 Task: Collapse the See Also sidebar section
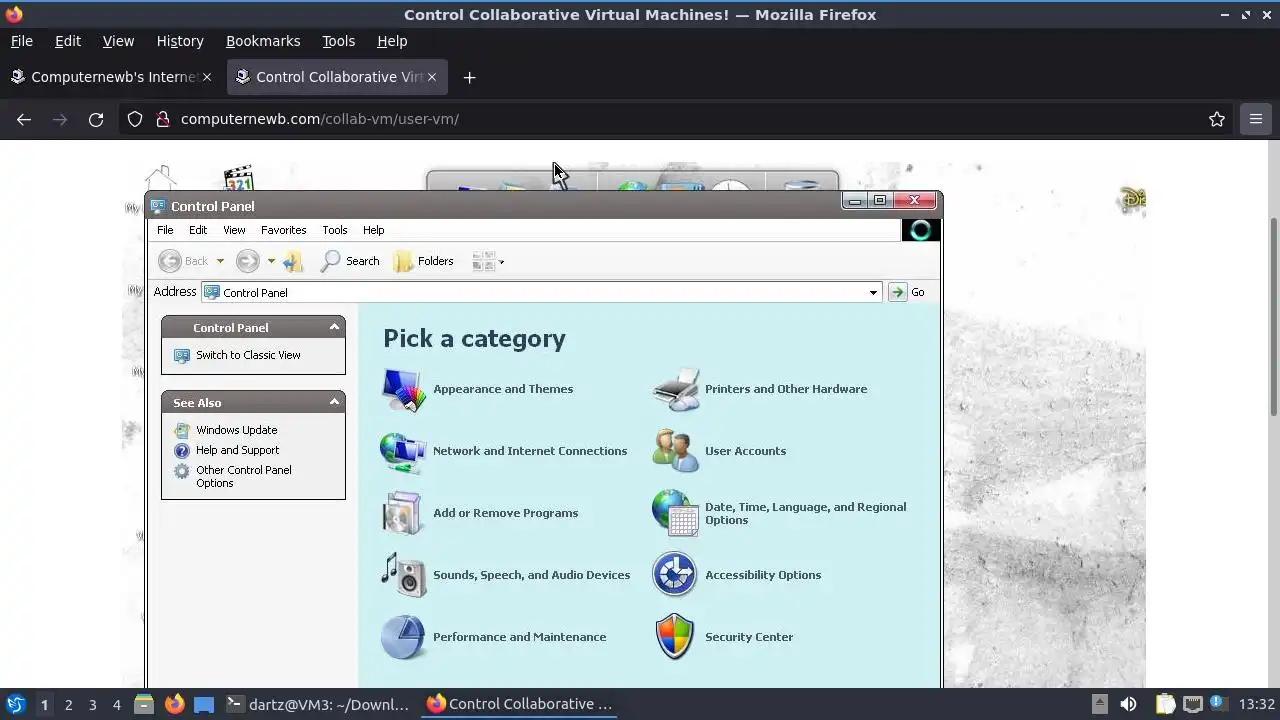pos(334,402)
